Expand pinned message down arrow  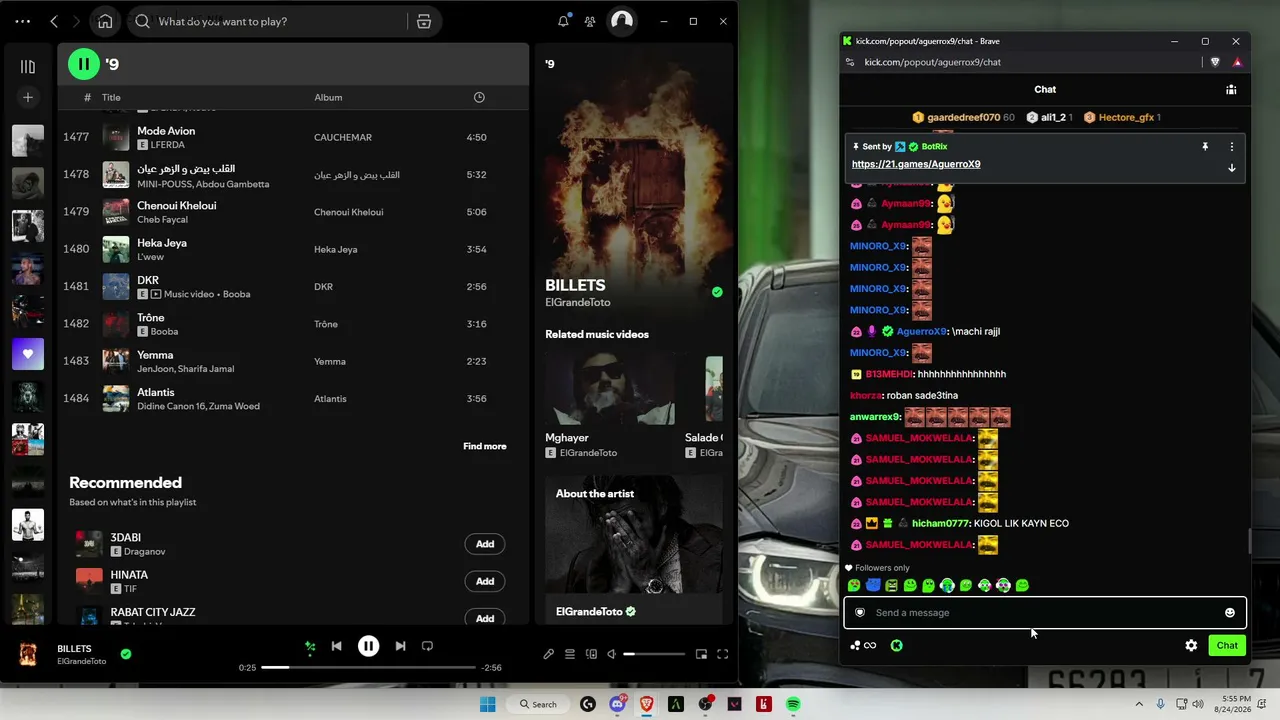pos(1232,168)
